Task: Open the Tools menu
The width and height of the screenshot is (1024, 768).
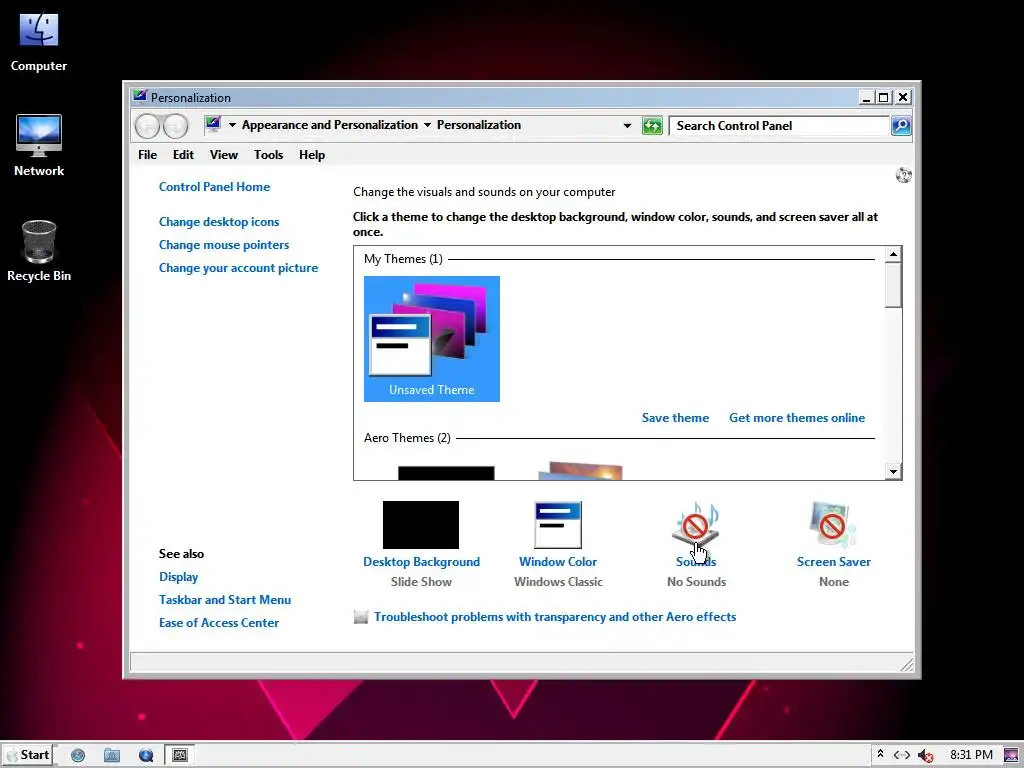Action: tap(268, 155)
